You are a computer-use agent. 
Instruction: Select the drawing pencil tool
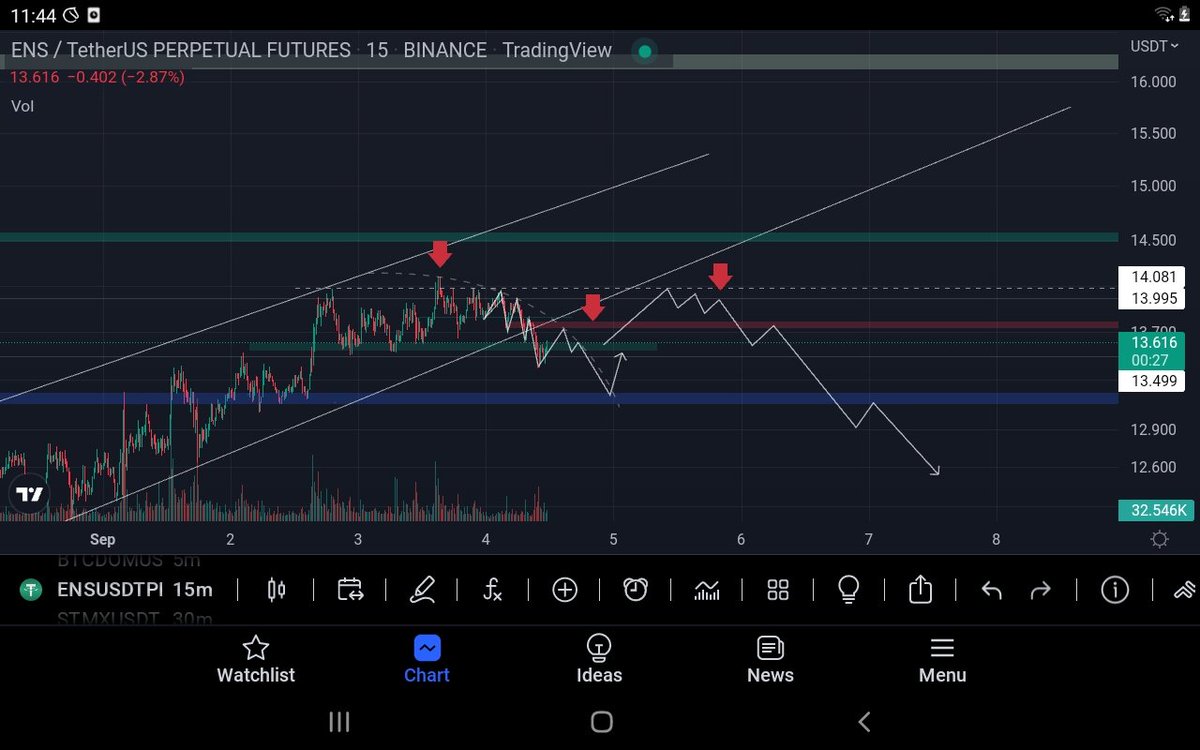tap(422, 590)
